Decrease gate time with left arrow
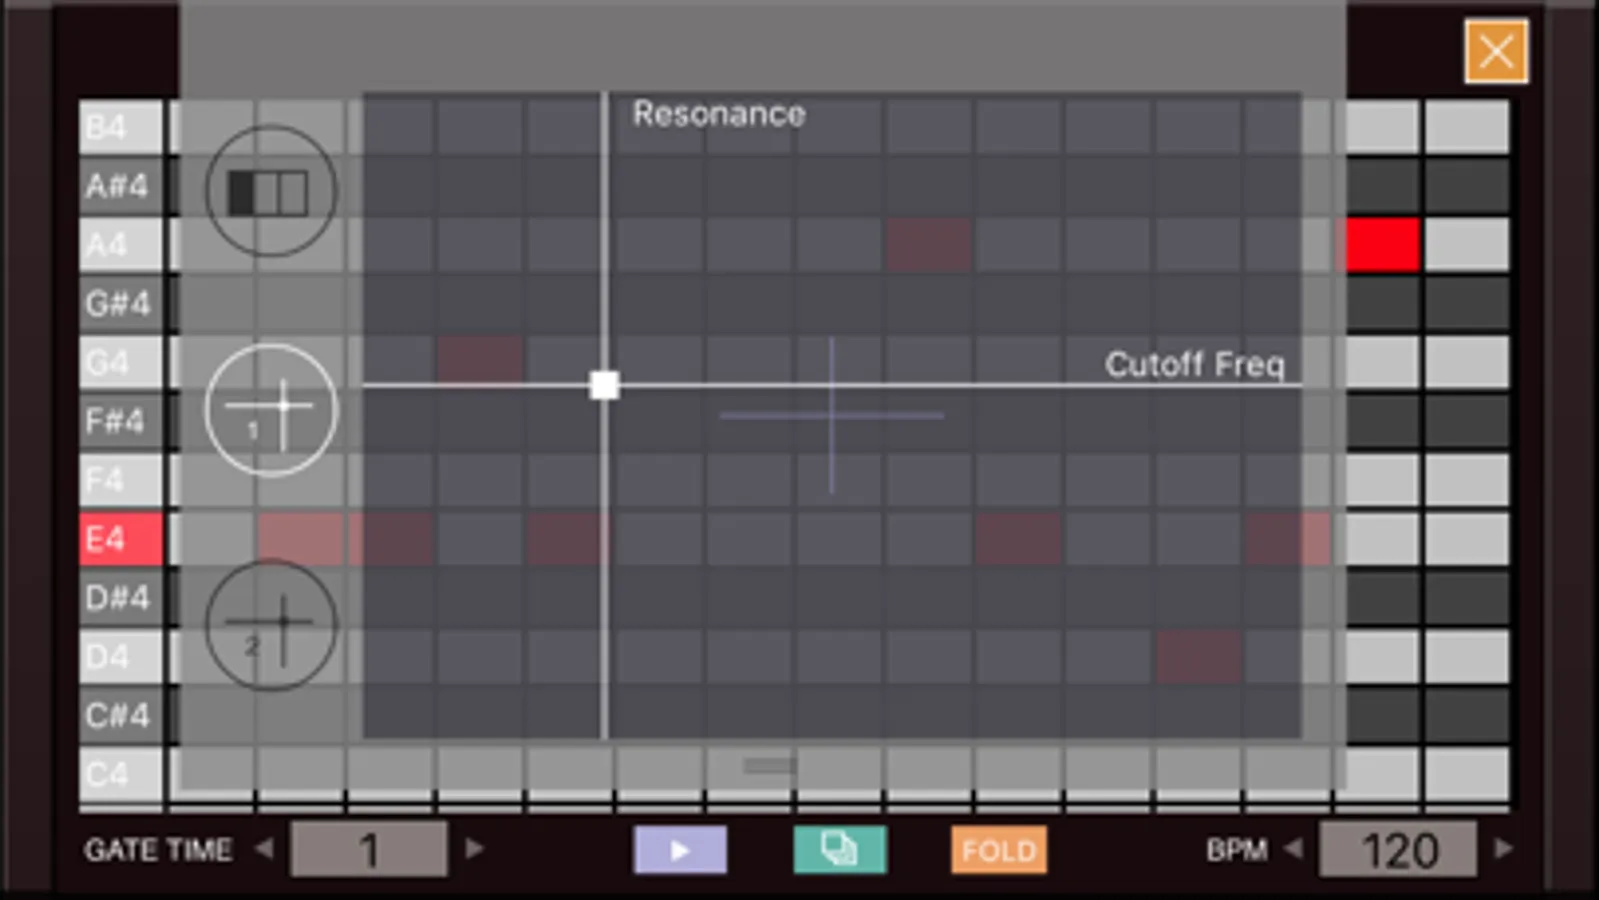 (264, 849)
